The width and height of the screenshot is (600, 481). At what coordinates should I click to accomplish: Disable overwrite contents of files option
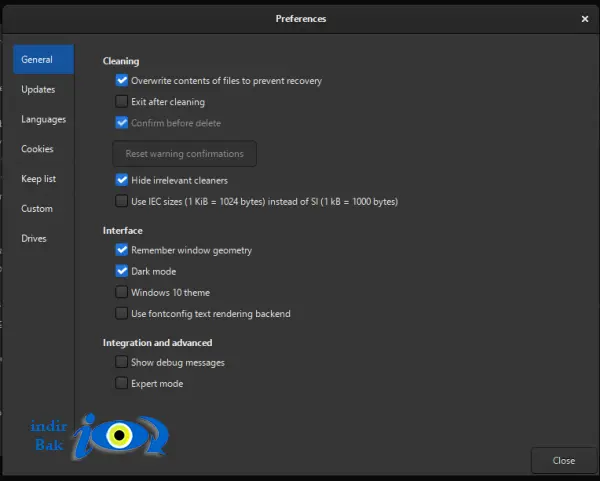pyautogui.click(x=122, y=80)
